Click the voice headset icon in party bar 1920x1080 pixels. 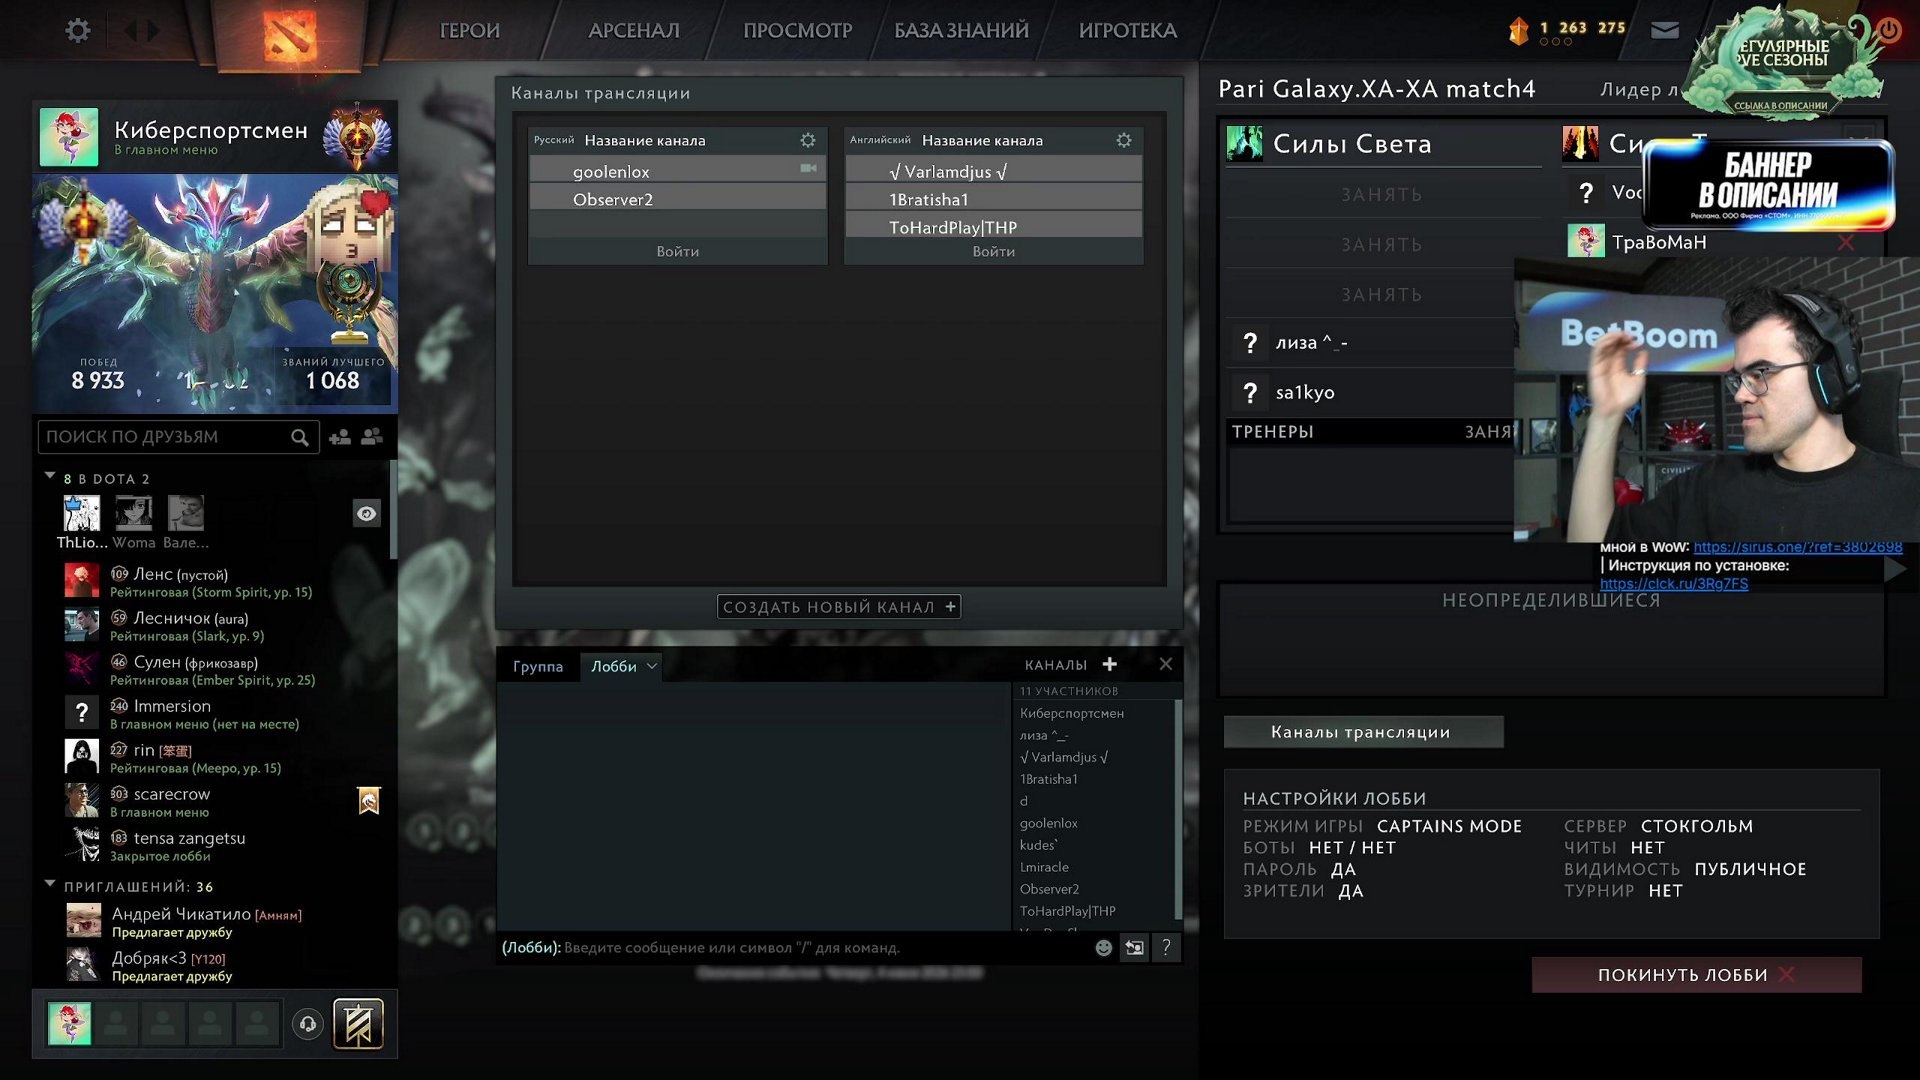coord(308,1024)
